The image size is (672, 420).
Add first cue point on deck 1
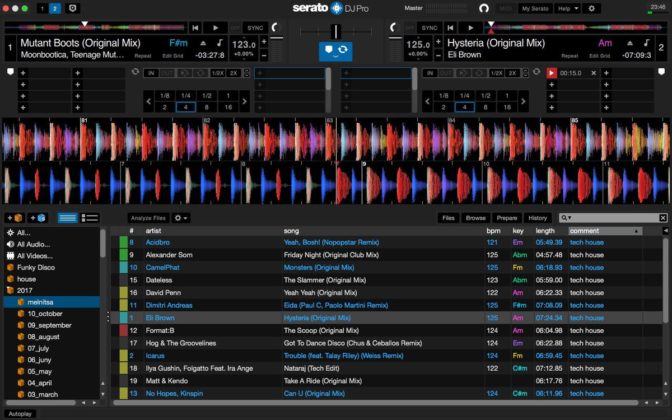pyautogui.click(x=23, y=73)
